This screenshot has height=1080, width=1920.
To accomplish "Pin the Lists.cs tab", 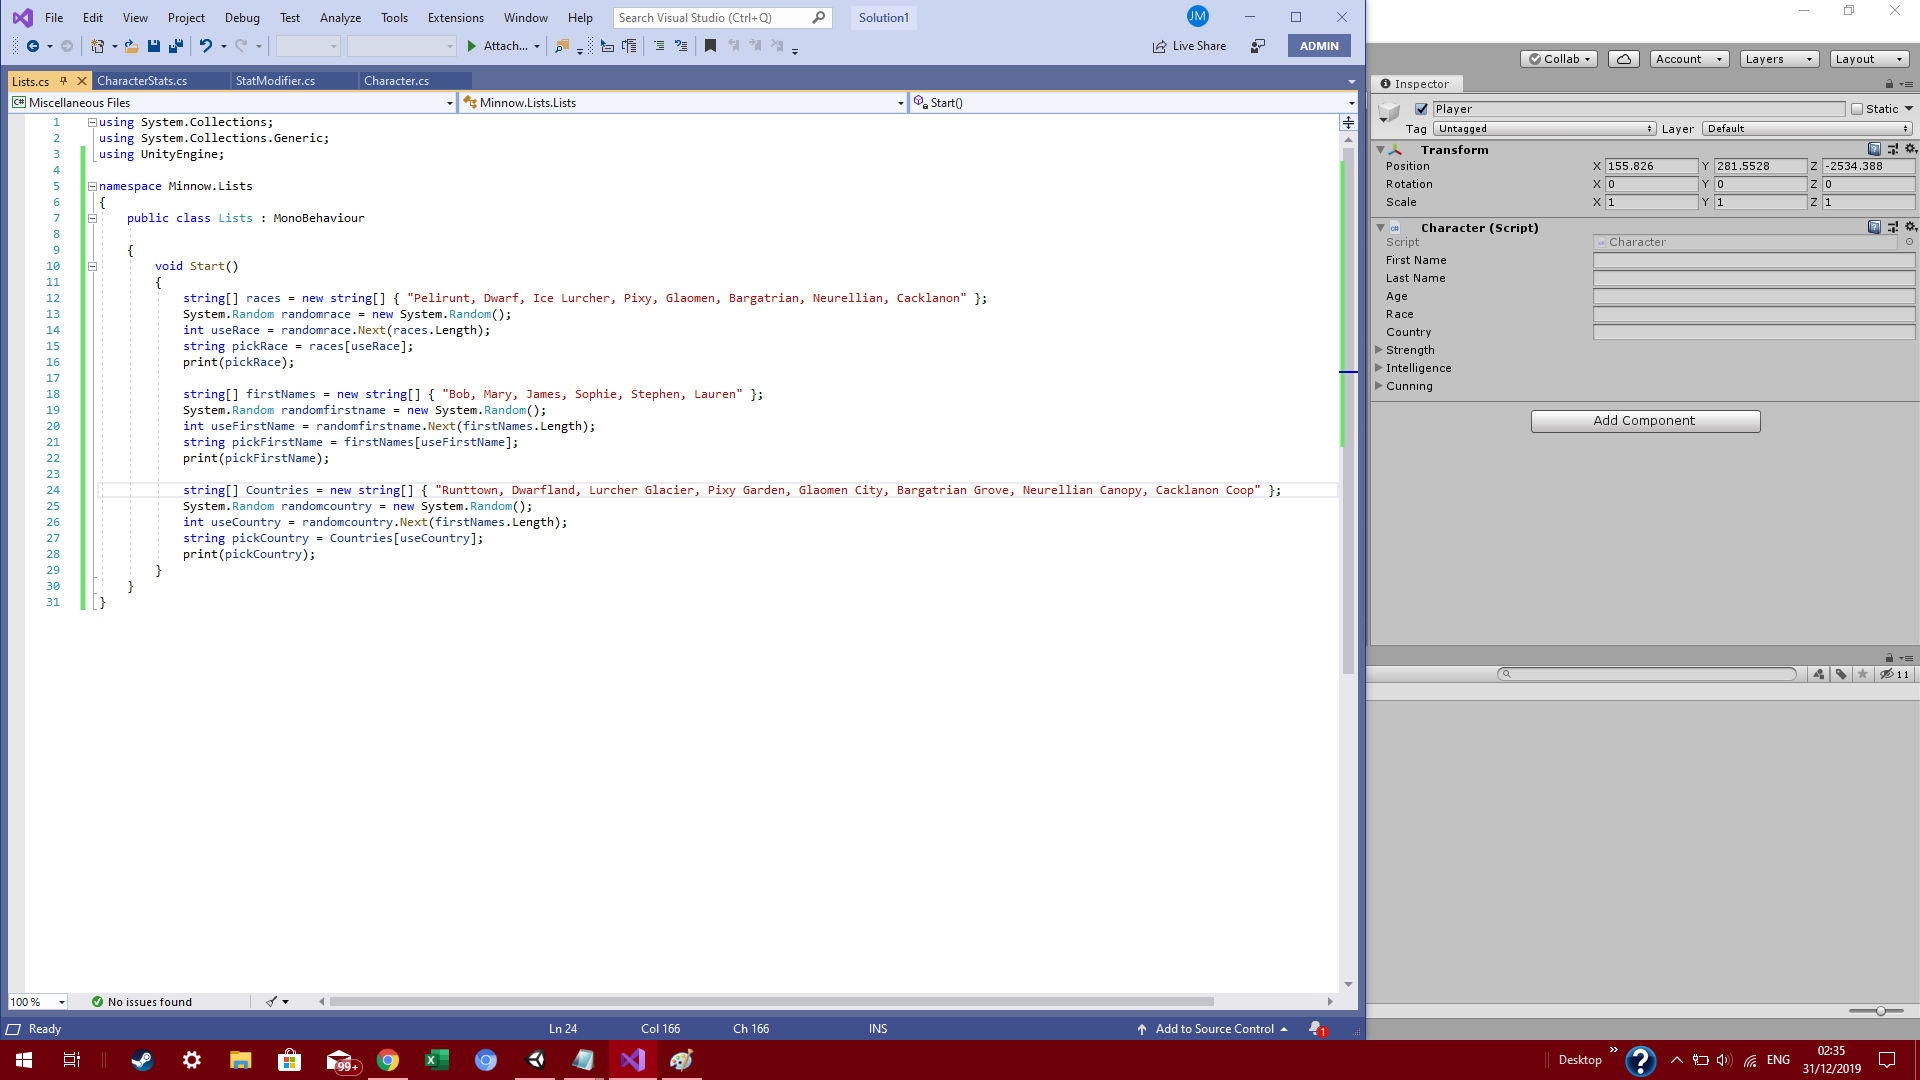I will click(64, 81).
